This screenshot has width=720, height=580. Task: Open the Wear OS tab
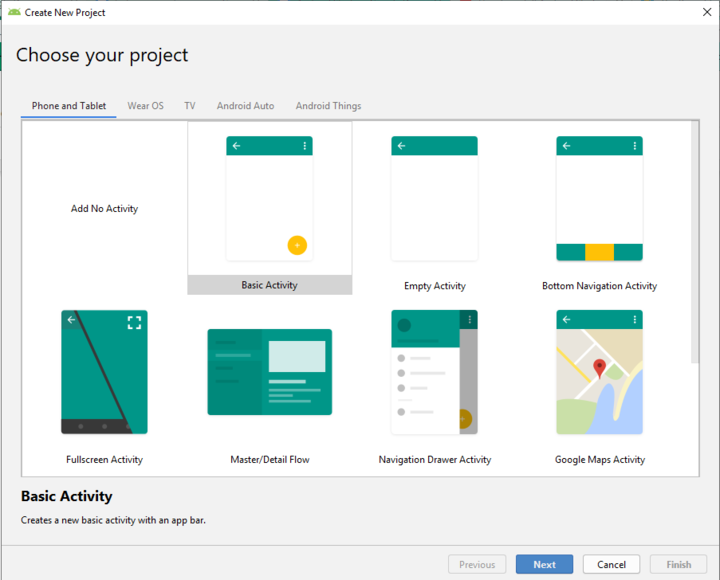tap(145, 106)
